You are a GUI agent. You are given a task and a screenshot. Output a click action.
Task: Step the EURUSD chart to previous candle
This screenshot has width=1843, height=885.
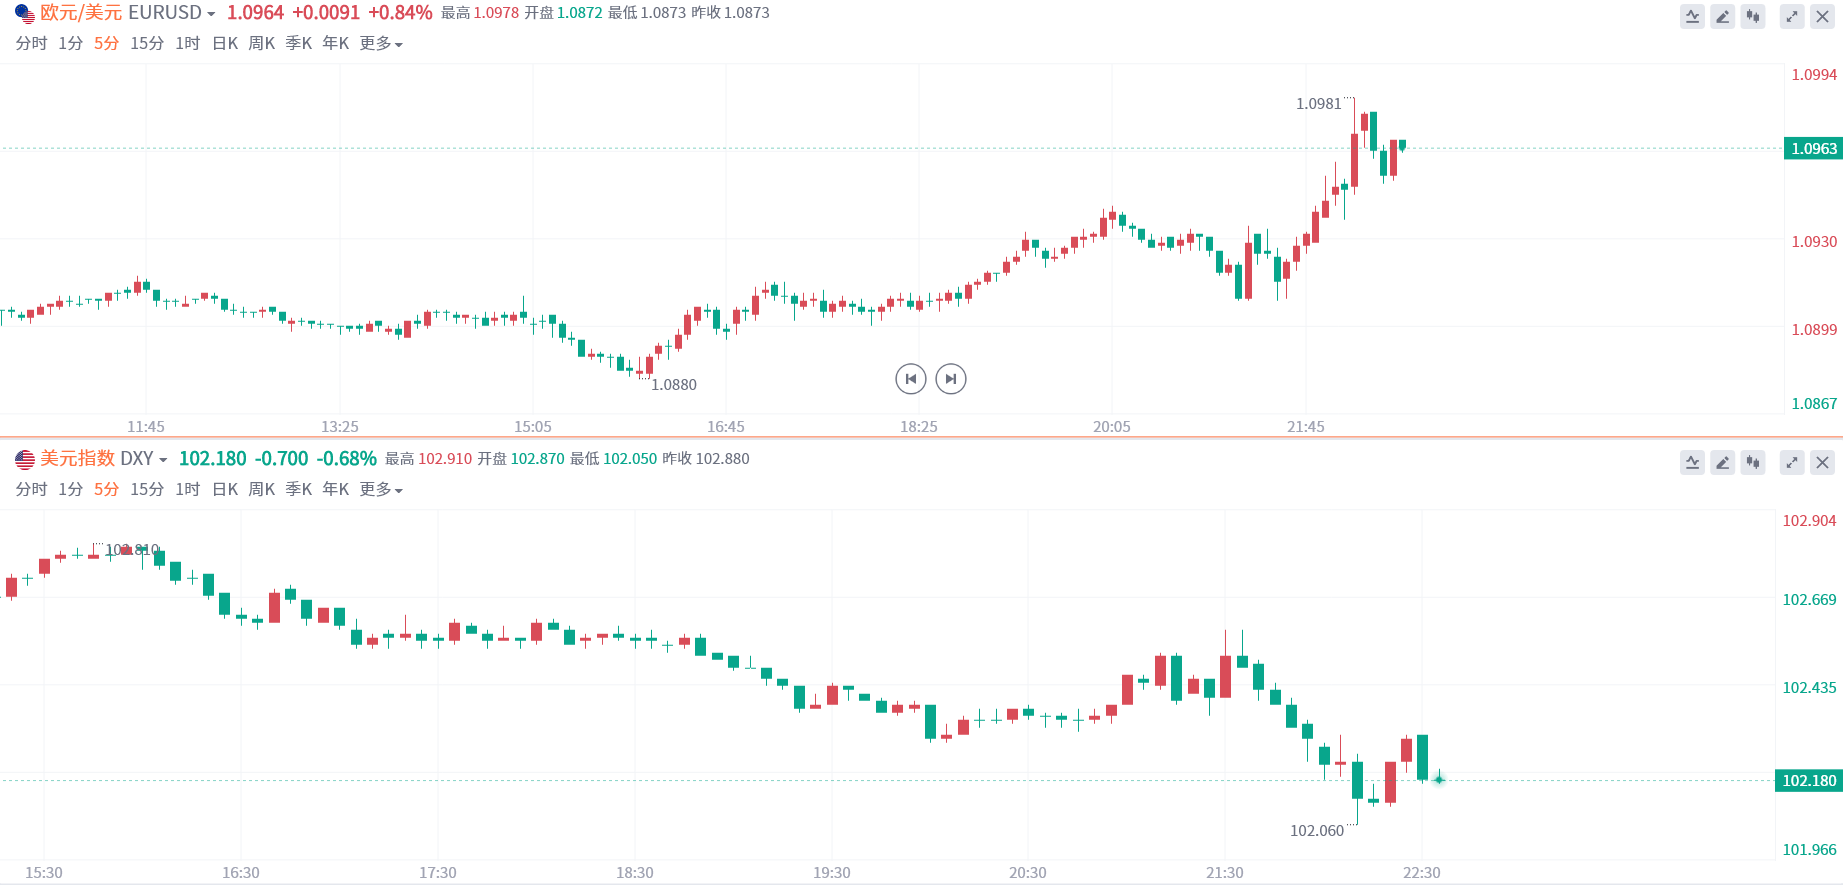(910, 379)
